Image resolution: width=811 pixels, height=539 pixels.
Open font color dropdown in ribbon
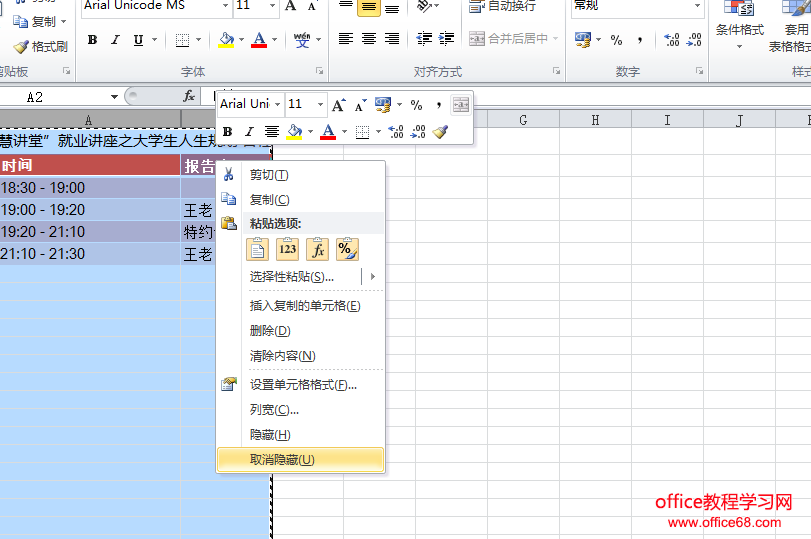pyautogui.click(x=275, y=40)
